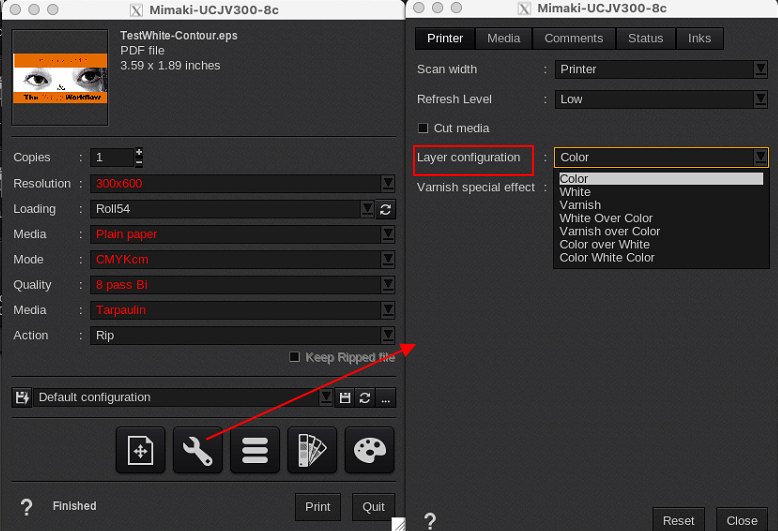Viewport: 778px width, 531px height.
Task: Open the Refresh Level Low dropdown
Action: [x=760, y=99]
